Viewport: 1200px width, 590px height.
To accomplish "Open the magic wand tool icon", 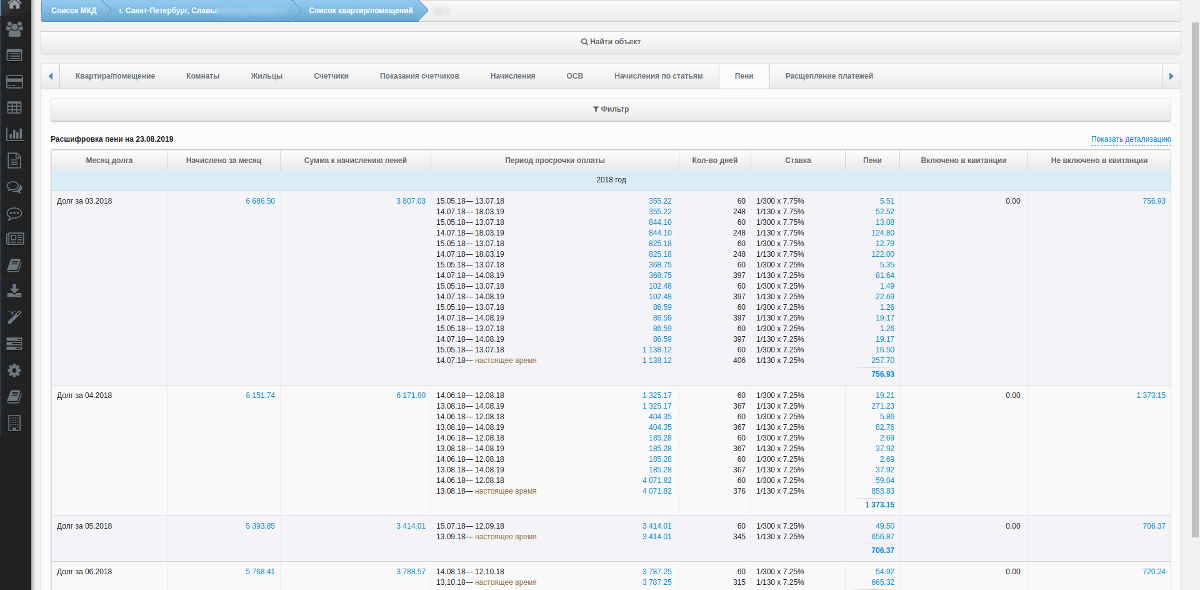I will tap(14, 317).
